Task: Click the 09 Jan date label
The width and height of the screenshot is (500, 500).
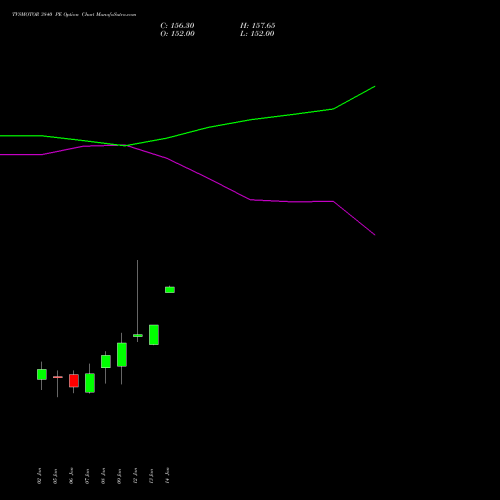Action: (119, 476)
